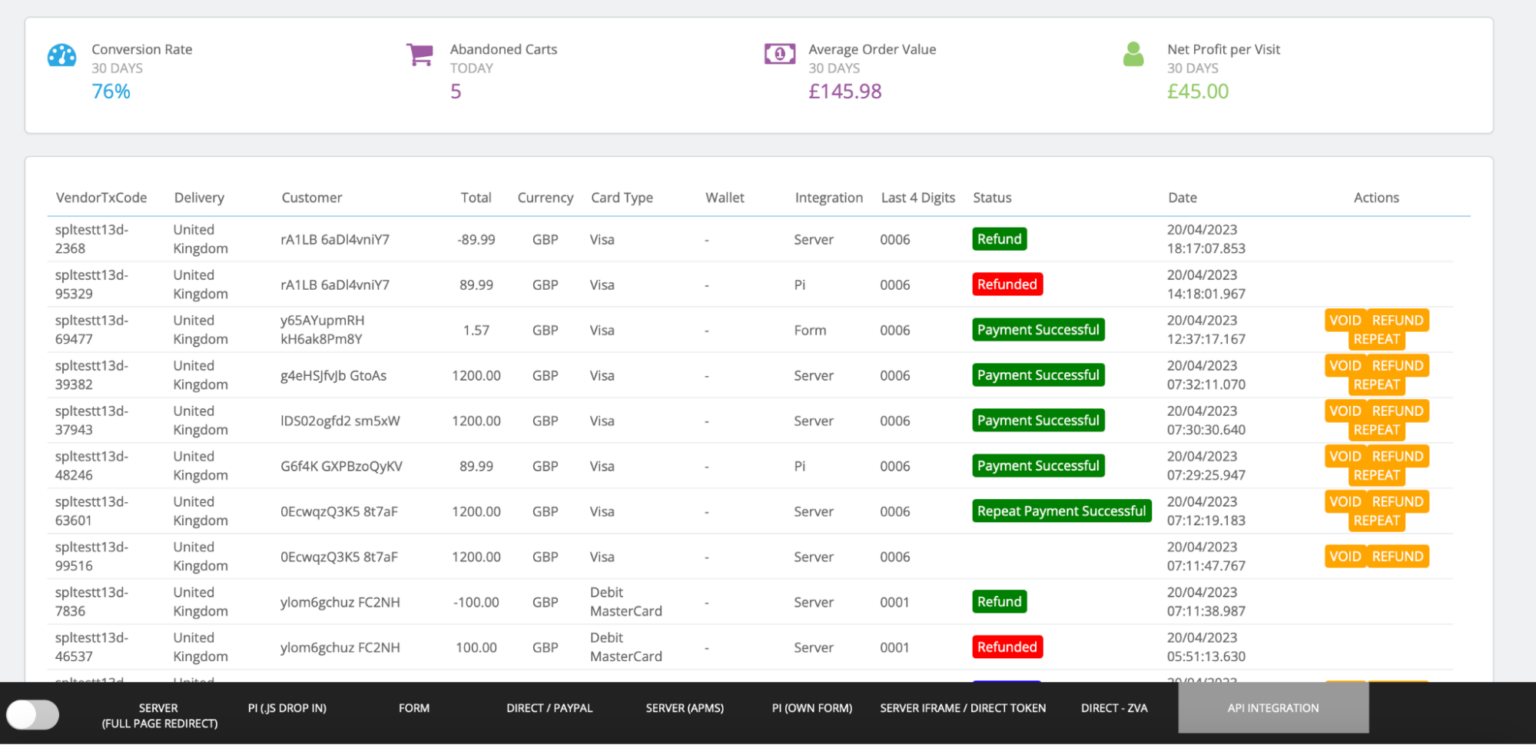Switch to the FORM integration tab
1536x745 pixels.
click(414, 707)
